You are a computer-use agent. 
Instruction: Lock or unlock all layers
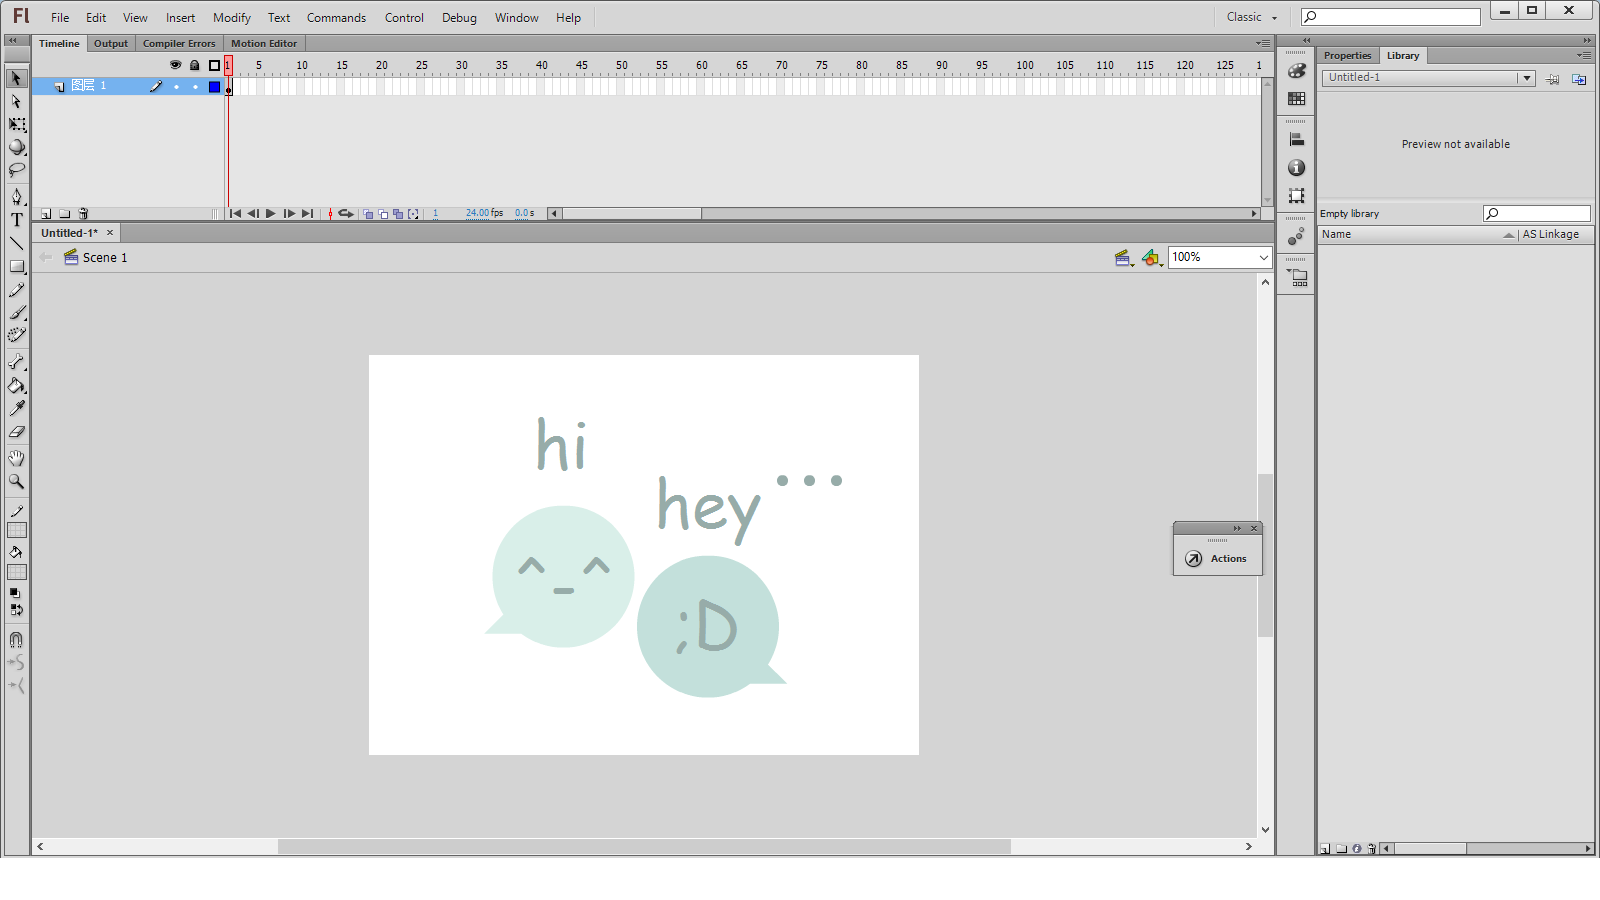point(195,65)
